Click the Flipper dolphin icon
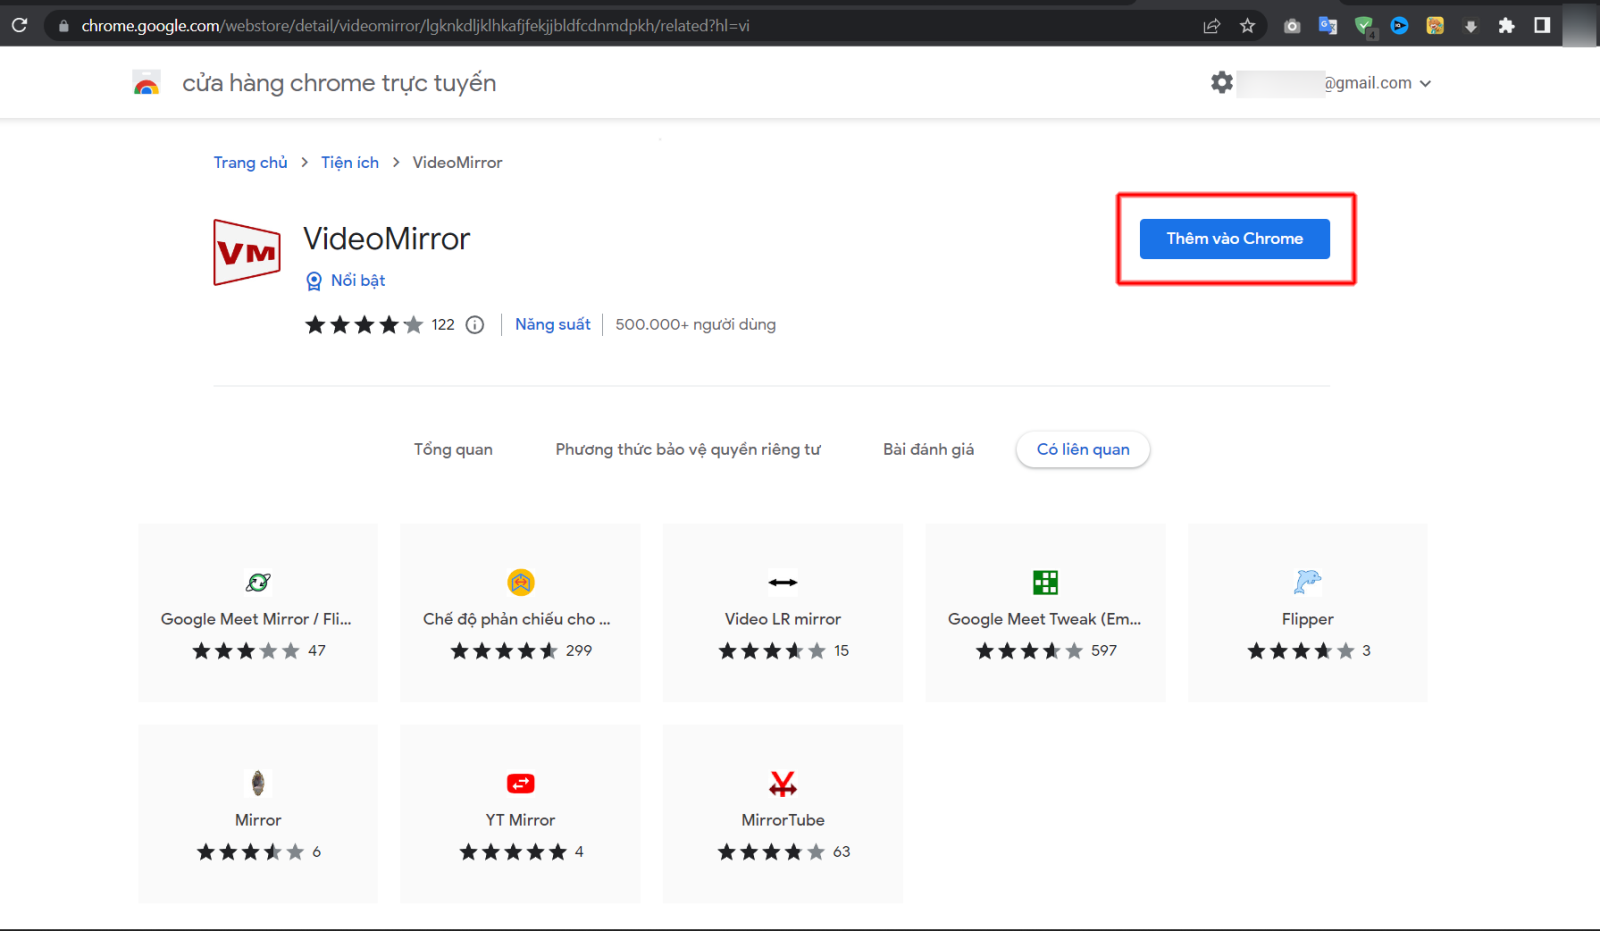This screenshot has width=1600, height=931. pos(1307,581)
